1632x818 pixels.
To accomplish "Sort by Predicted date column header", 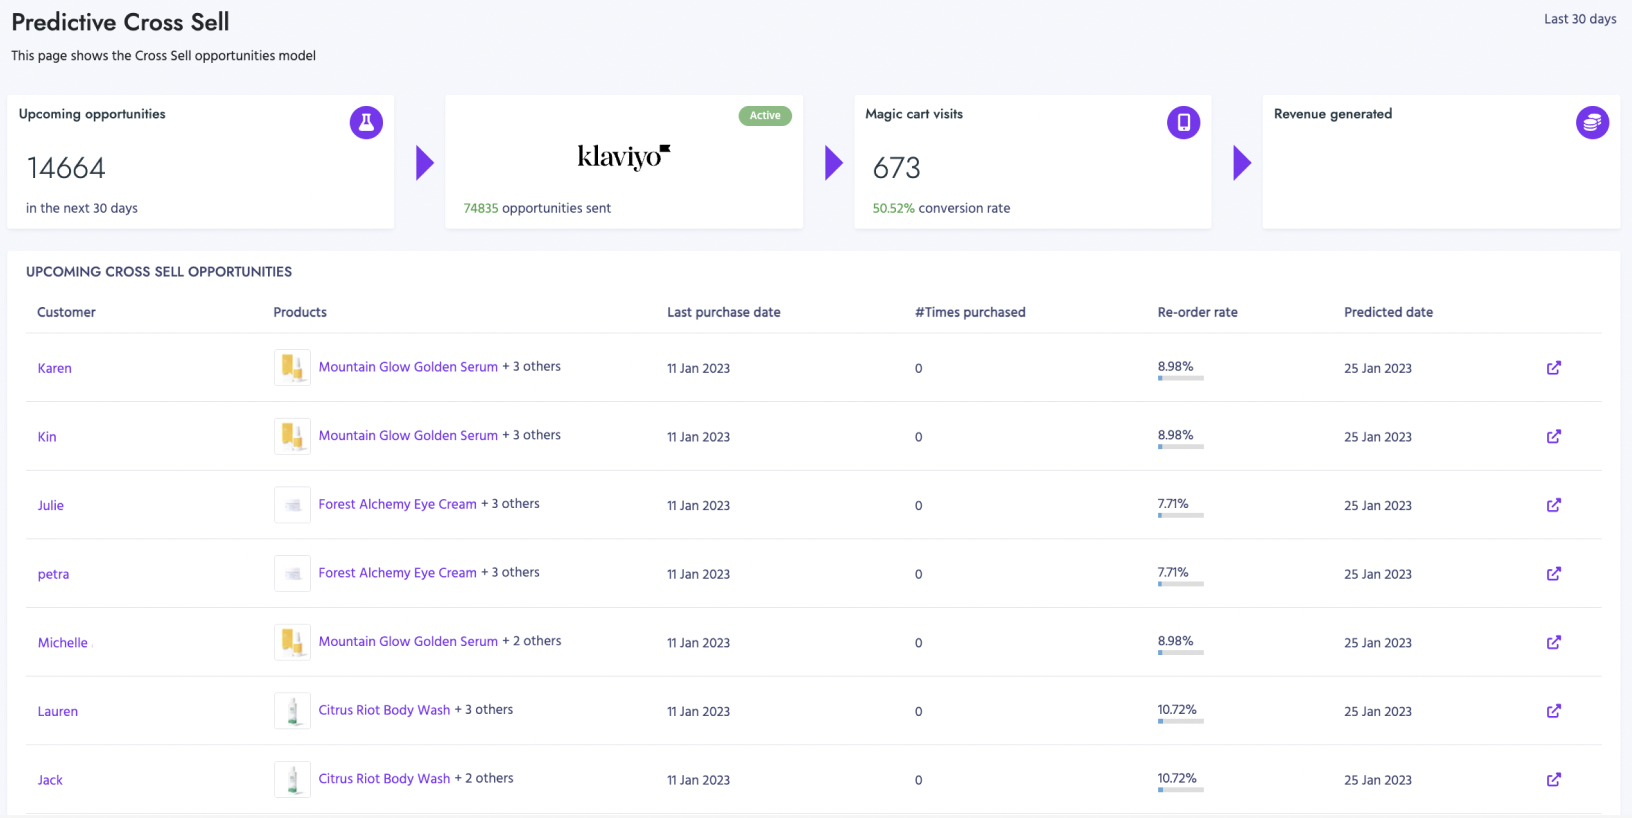I will (1388, 312).
